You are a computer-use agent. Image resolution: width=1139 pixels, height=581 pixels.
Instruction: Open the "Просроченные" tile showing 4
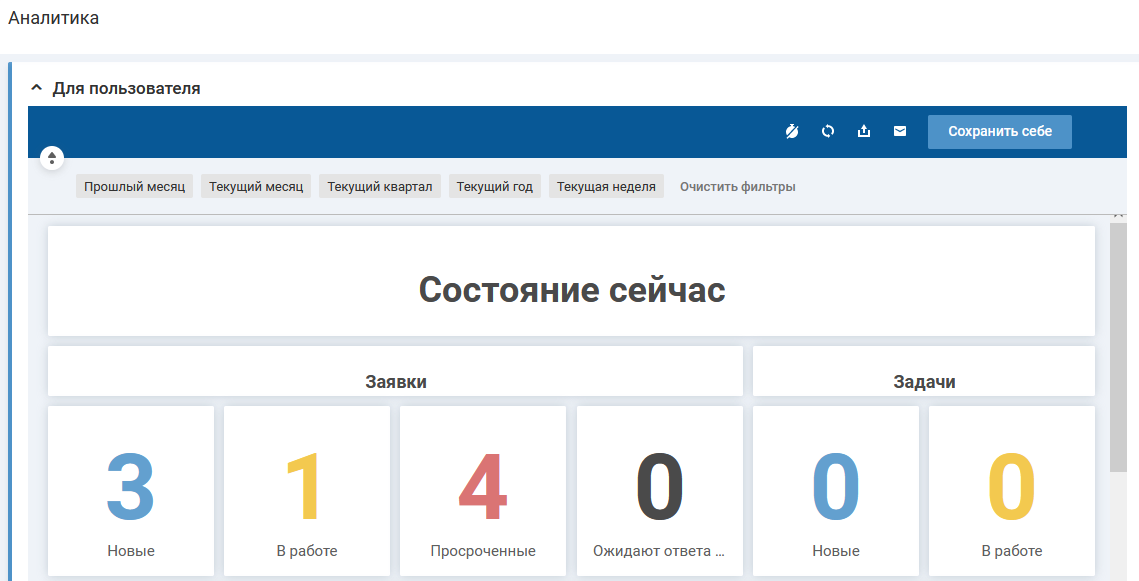pos(483,490)
